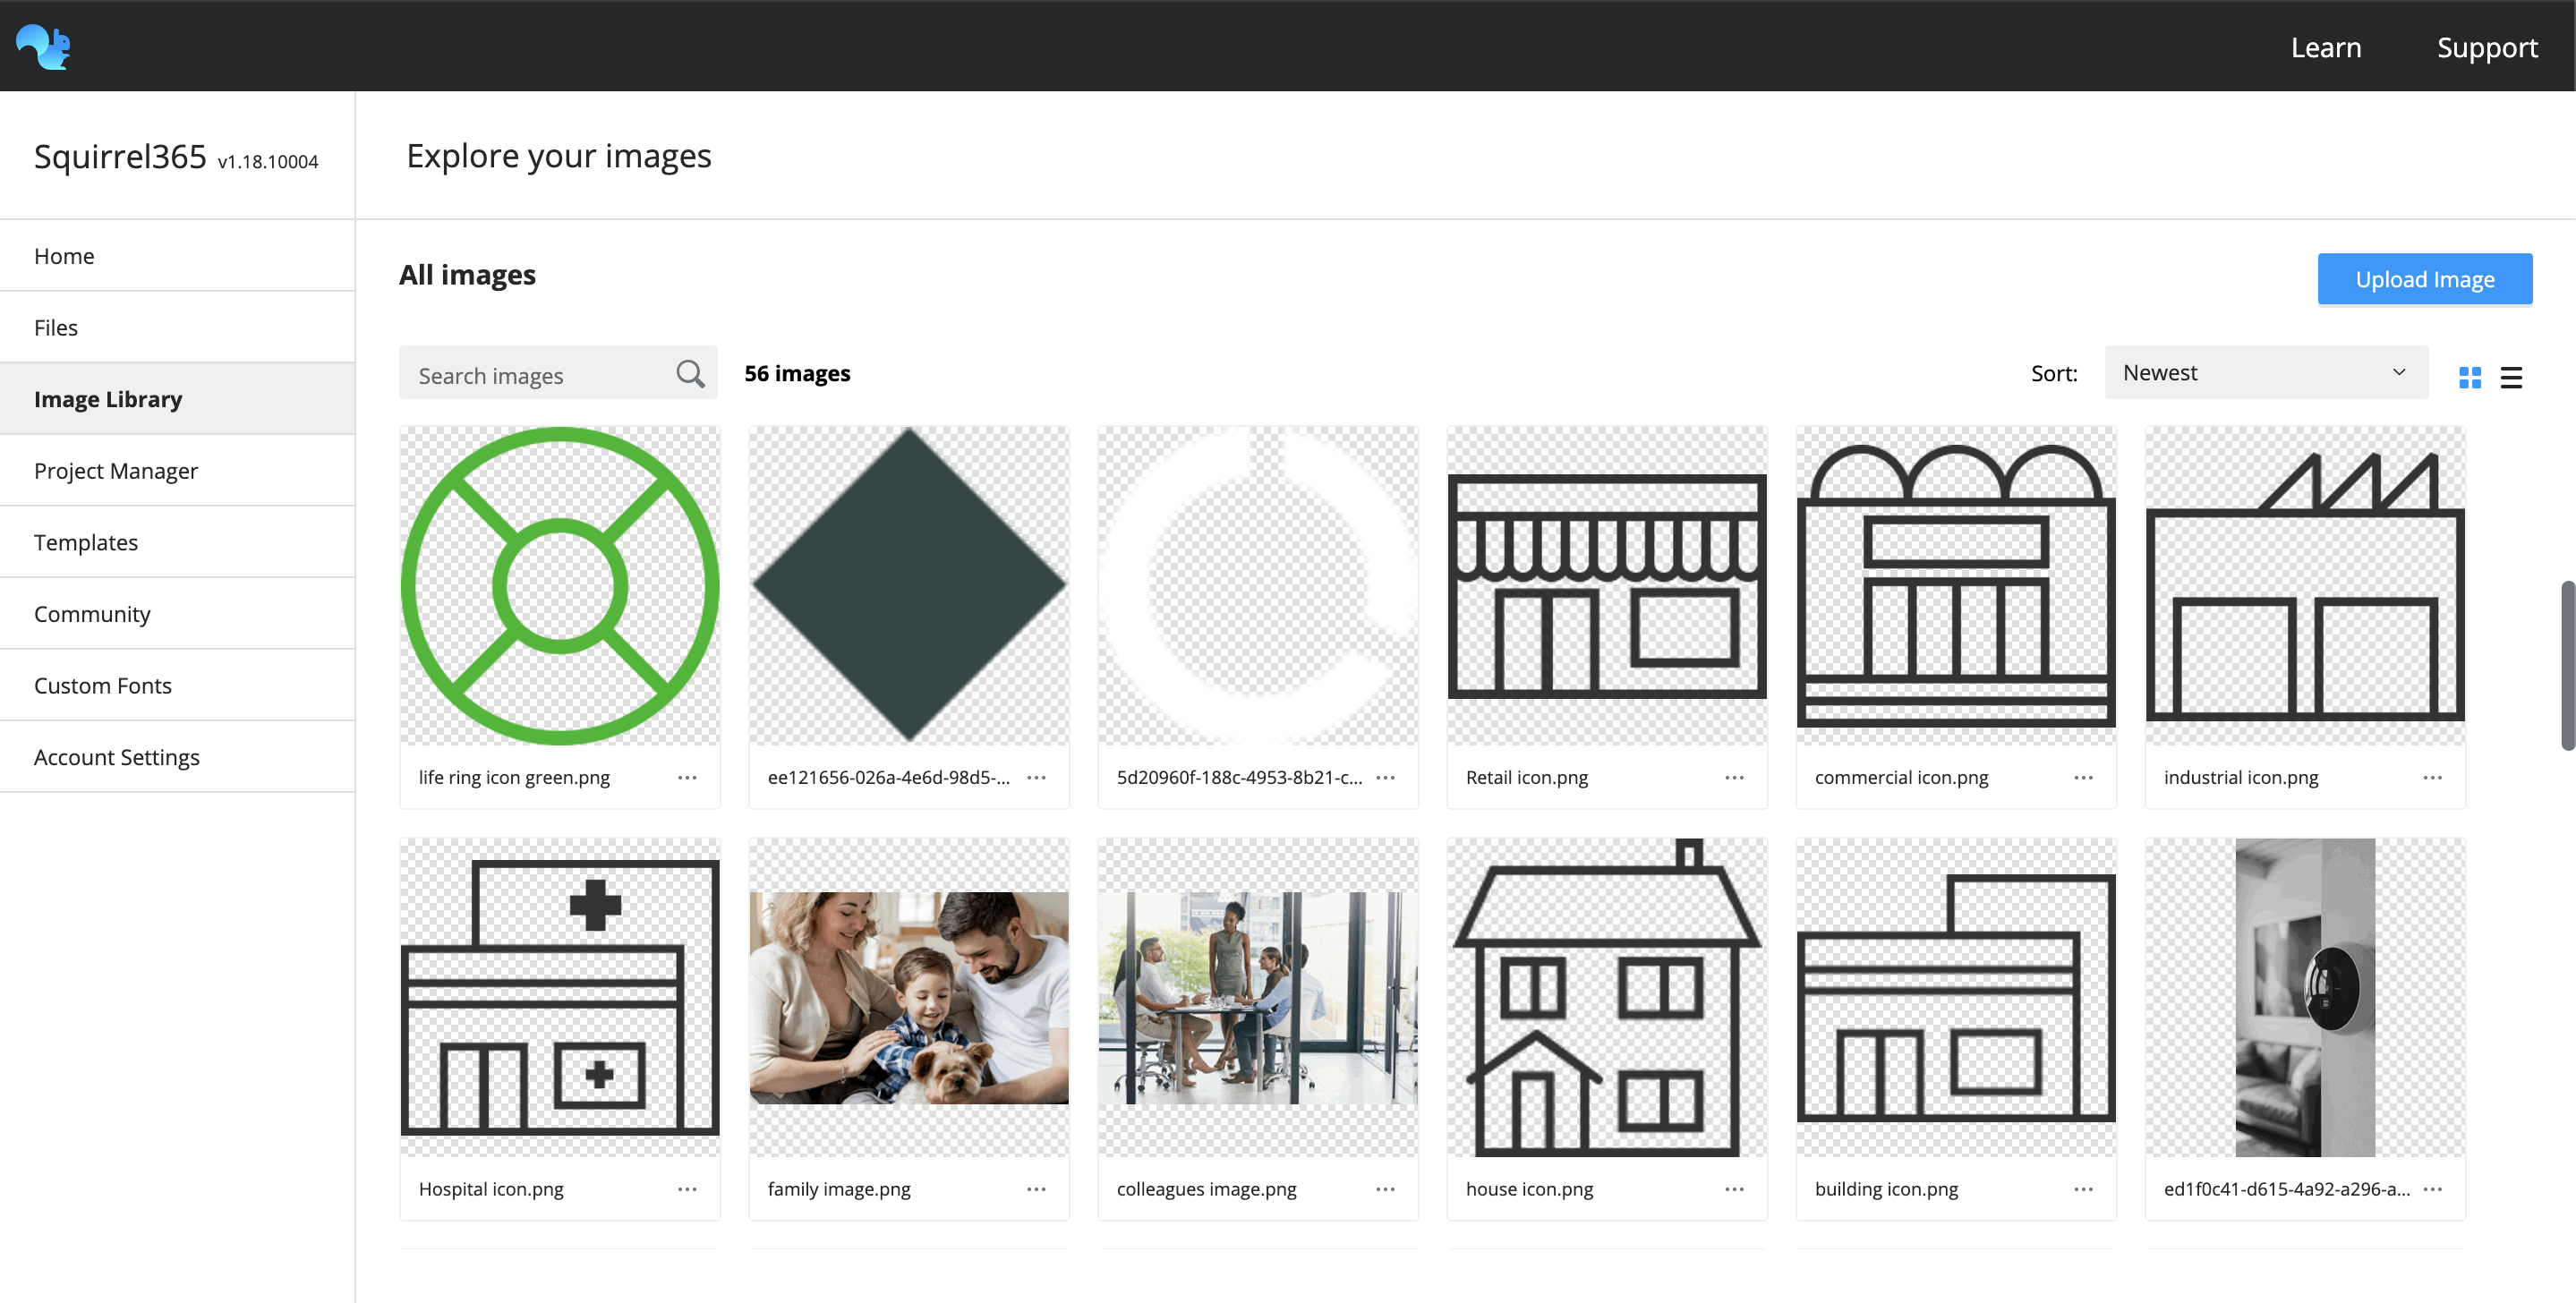Click the Squirrel365 logo in the top bar
The image size is (2576, 1303).
(44, 46)
